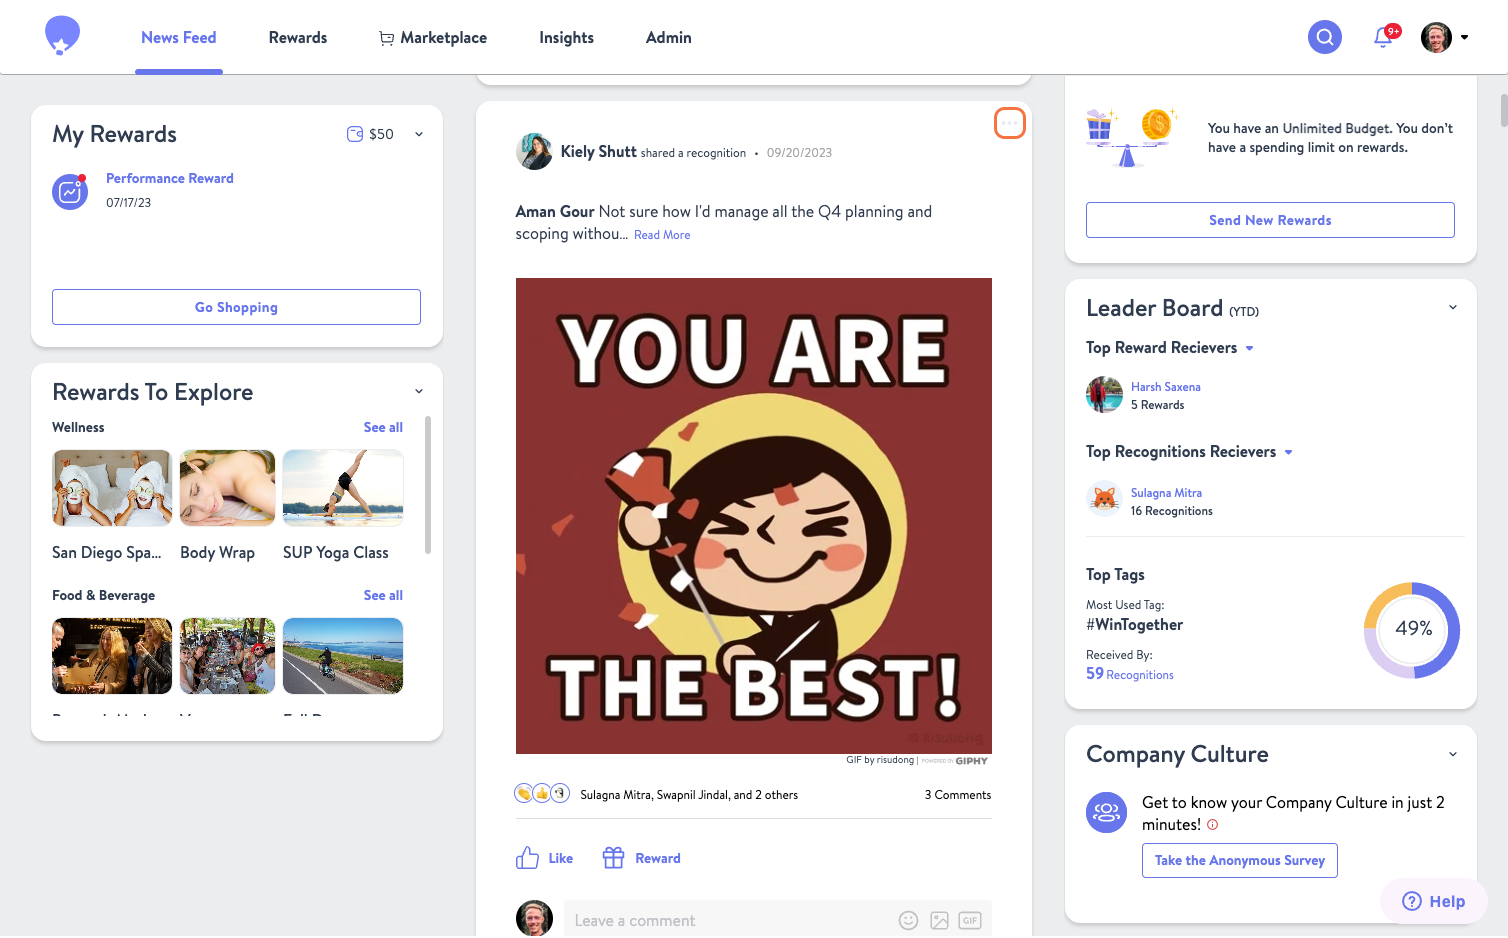Screen dimensions: 1508x938
Task: Click the page vertical scrollbar
Action: (1503, 110)
